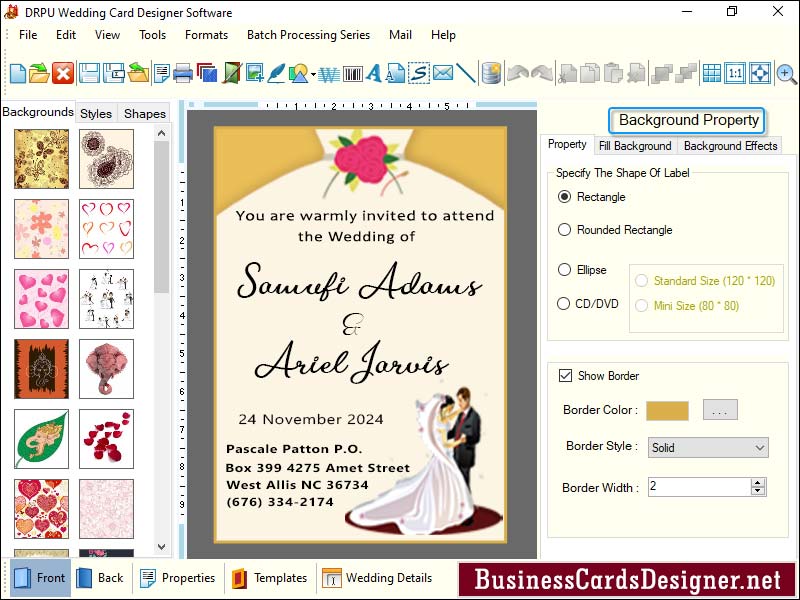Screen dimensions: 800x600
Task: Enable the Show Border checkbox
Action: pyautogui.click(x=567, y=376)
